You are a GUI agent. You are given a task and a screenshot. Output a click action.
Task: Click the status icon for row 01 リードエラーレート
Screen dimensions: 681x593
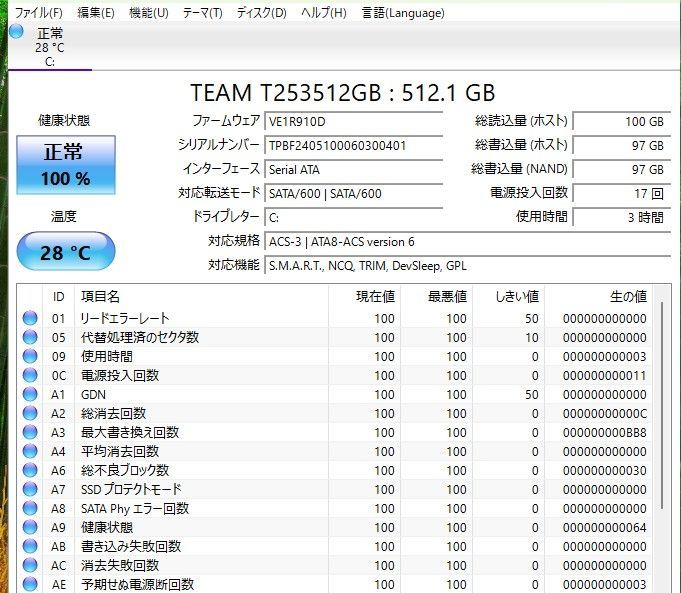[x=30, y=318]
